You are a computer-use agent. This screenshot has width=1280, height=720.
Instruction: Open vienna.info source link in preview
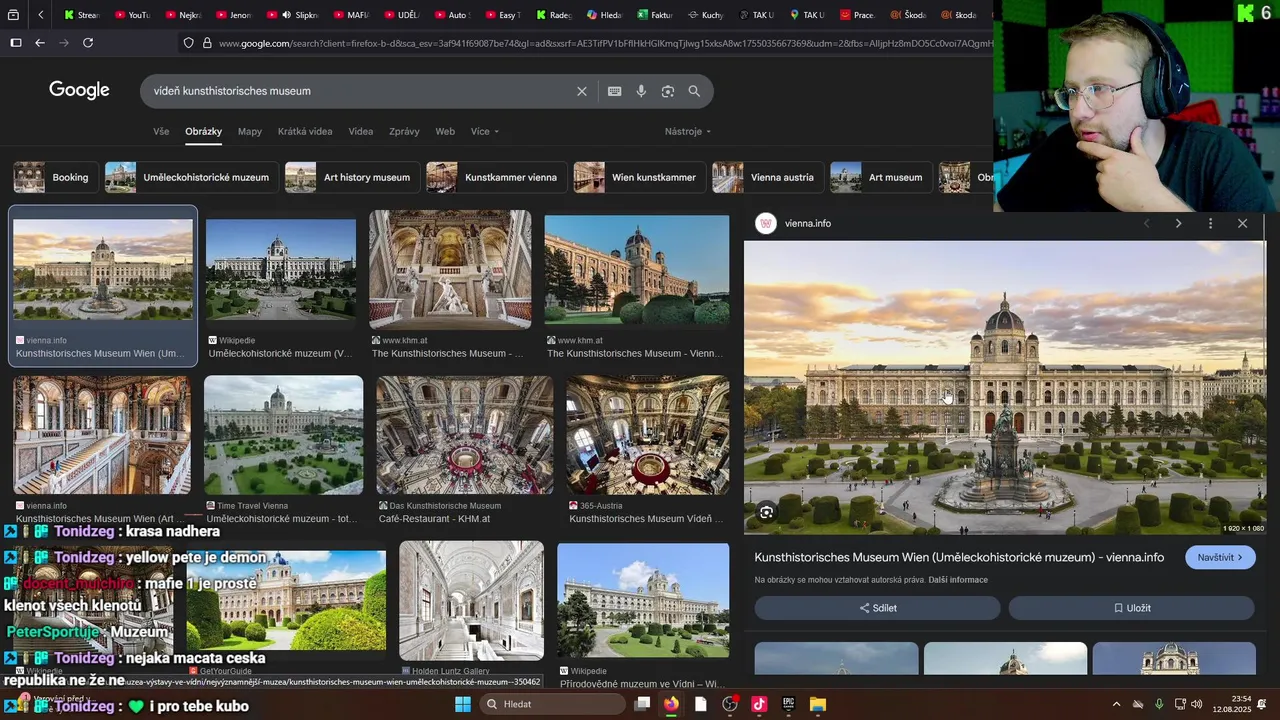pos(808,224)
